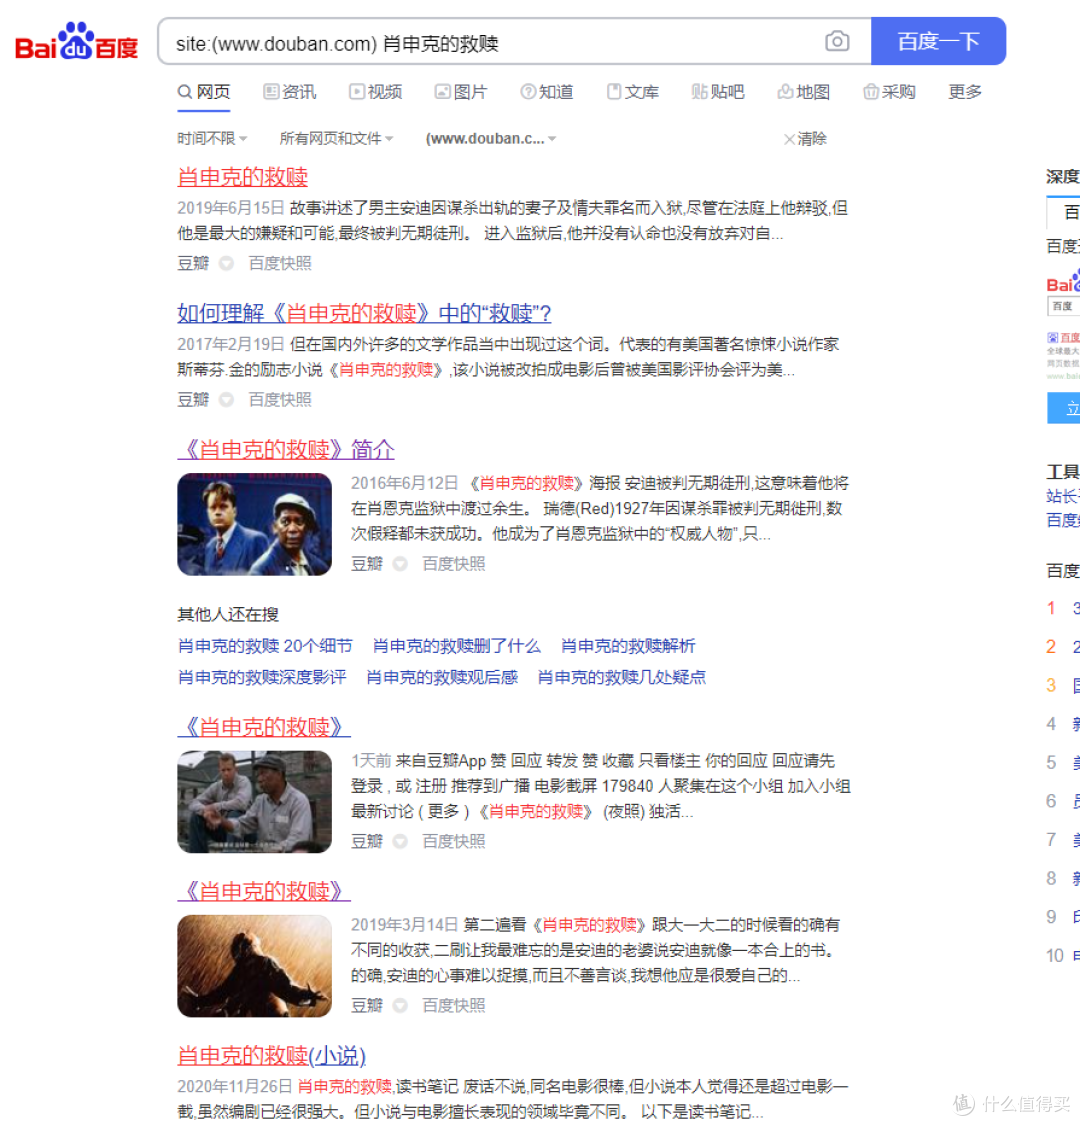Viewport: 1080px width, 1126px height.
Task: Switch to the 资讯 tab
Action: click(290, 92)
